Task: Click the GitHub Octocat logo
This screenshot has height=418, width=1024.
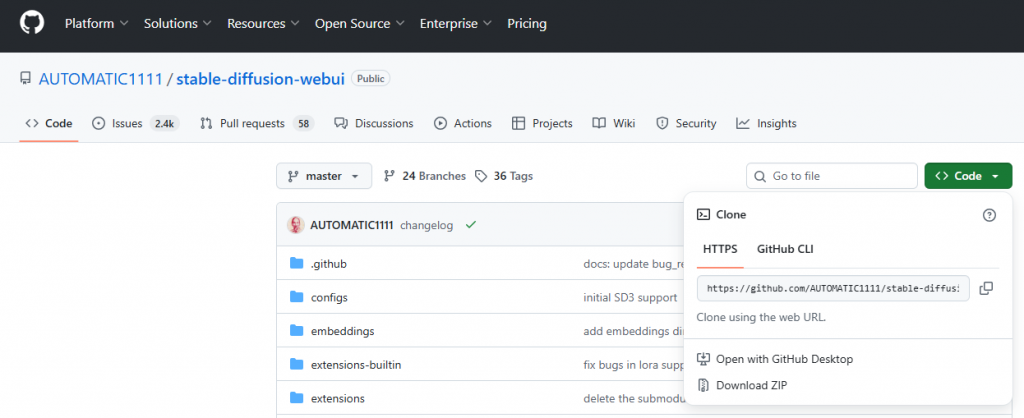Action: pos(31,23)
